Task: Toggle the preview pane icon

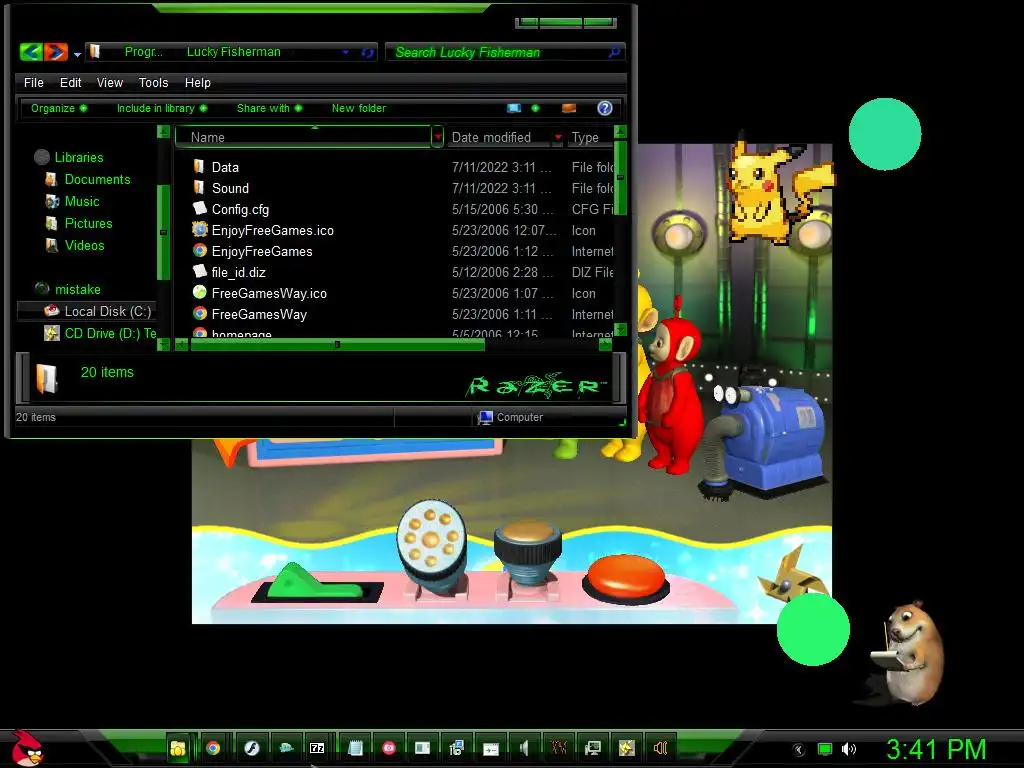Action: pyautogui.click(x=569, y=108)
